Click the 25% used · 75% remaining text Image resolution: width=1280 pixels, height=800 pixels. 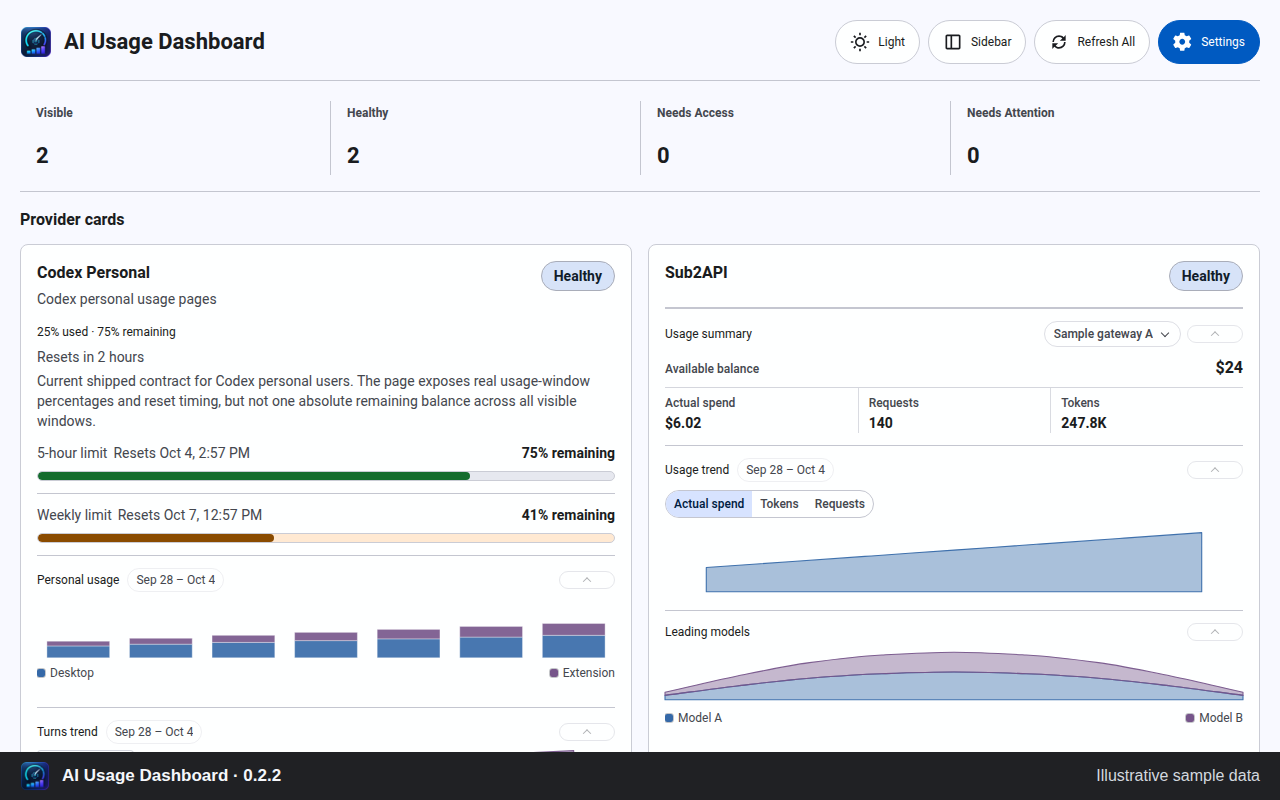(x=106, y=332)
